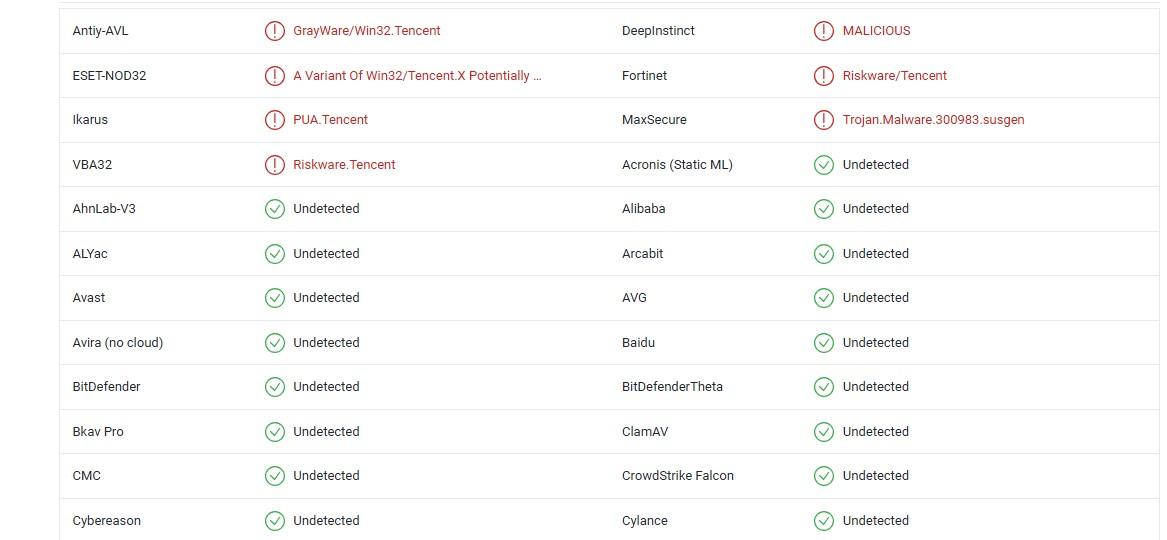Click the green check icon in Cylance row
Viewport: 1167px width, 540px height.
[x=823, y=520]
